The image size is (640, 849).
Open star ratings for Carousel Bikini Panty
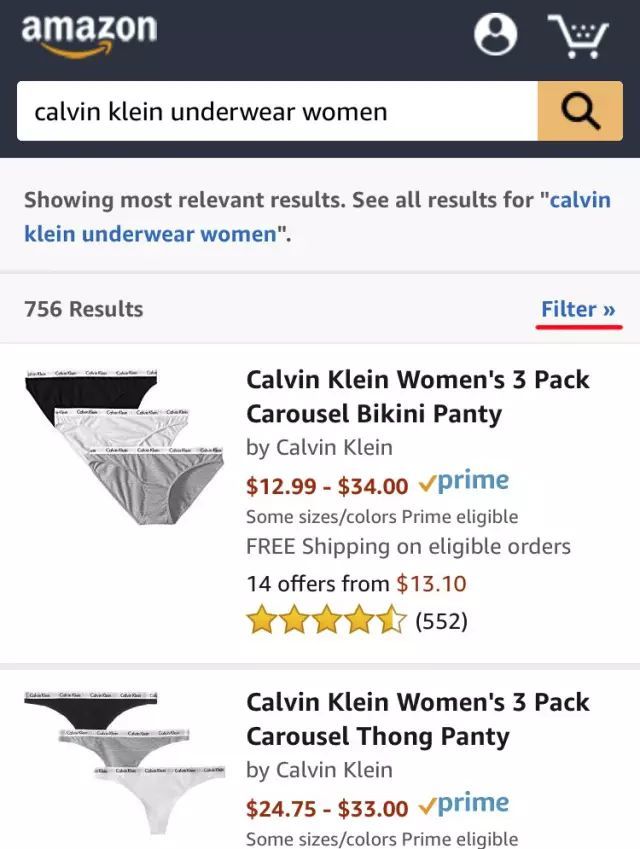[x=326, y=620]
